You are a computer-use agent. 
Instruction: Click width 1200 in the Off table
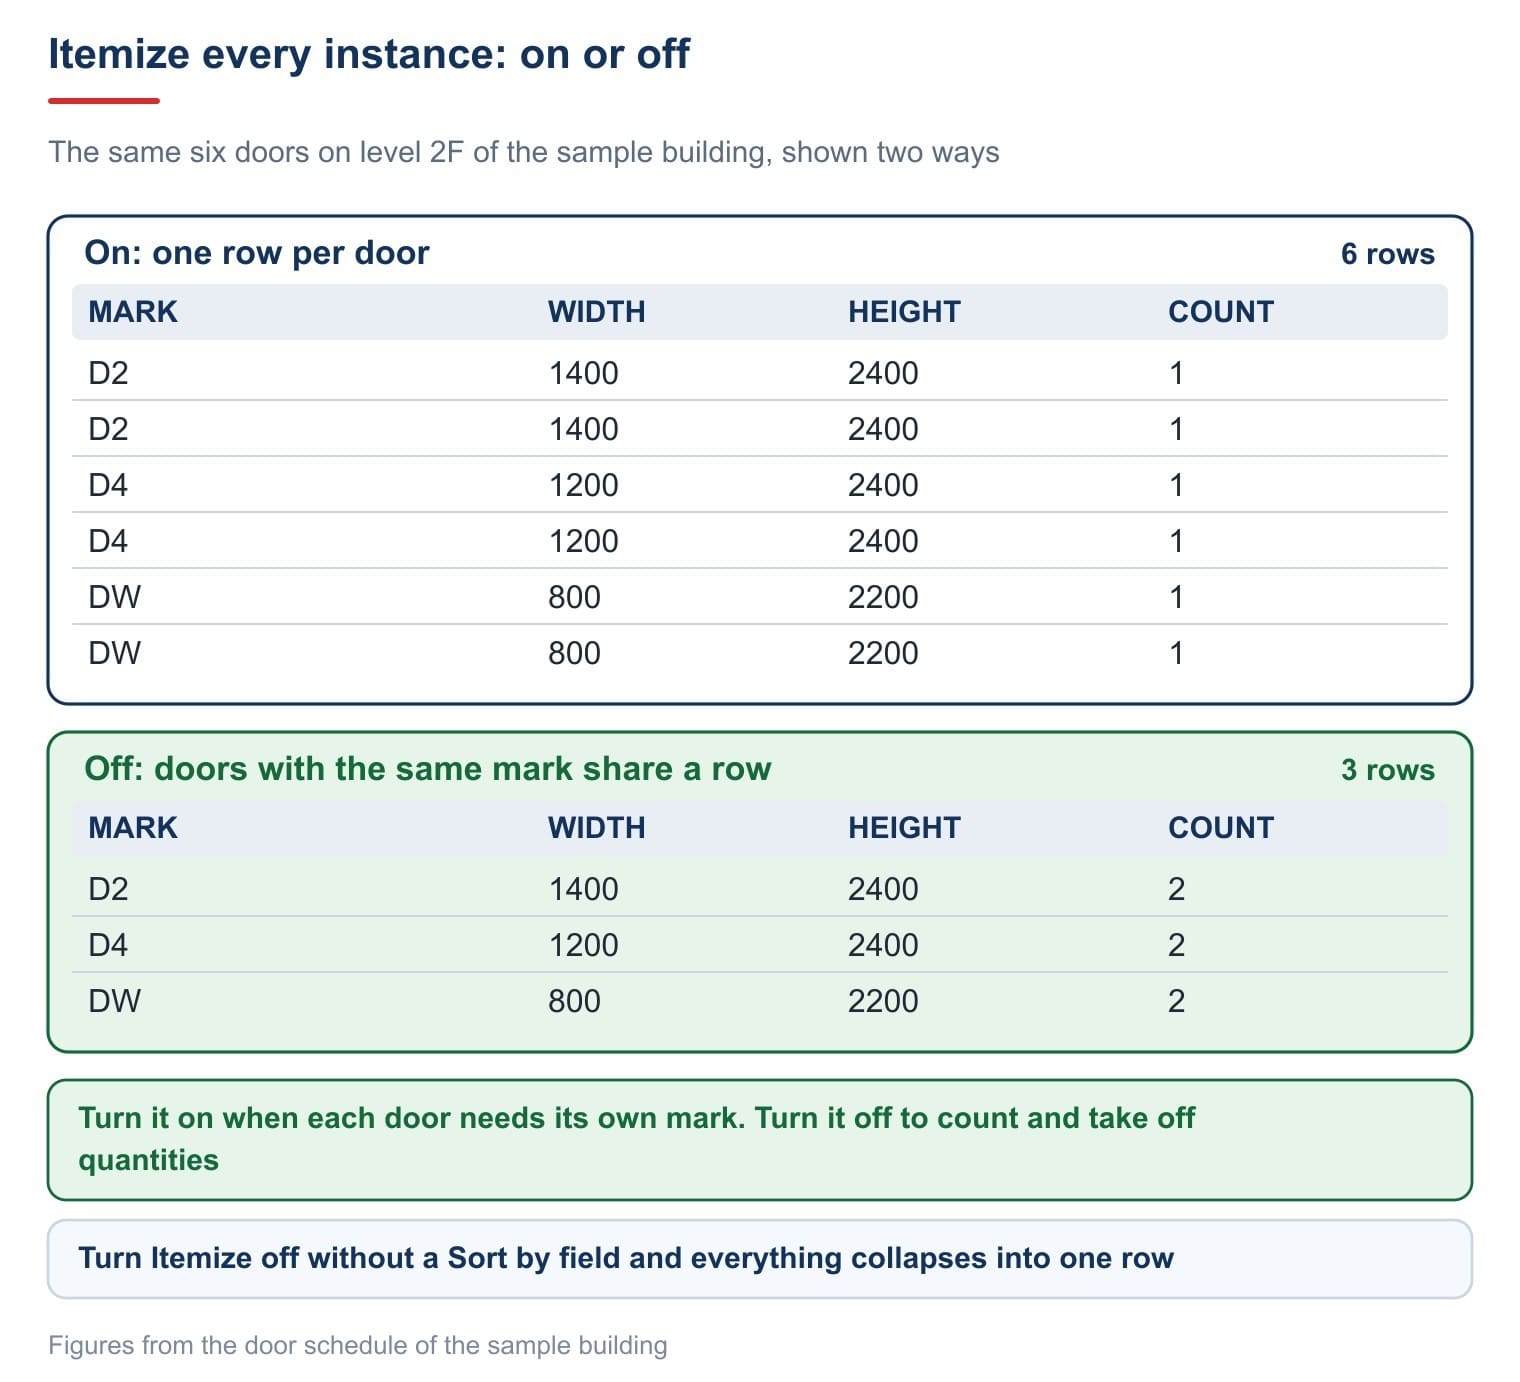click(583, 945)
